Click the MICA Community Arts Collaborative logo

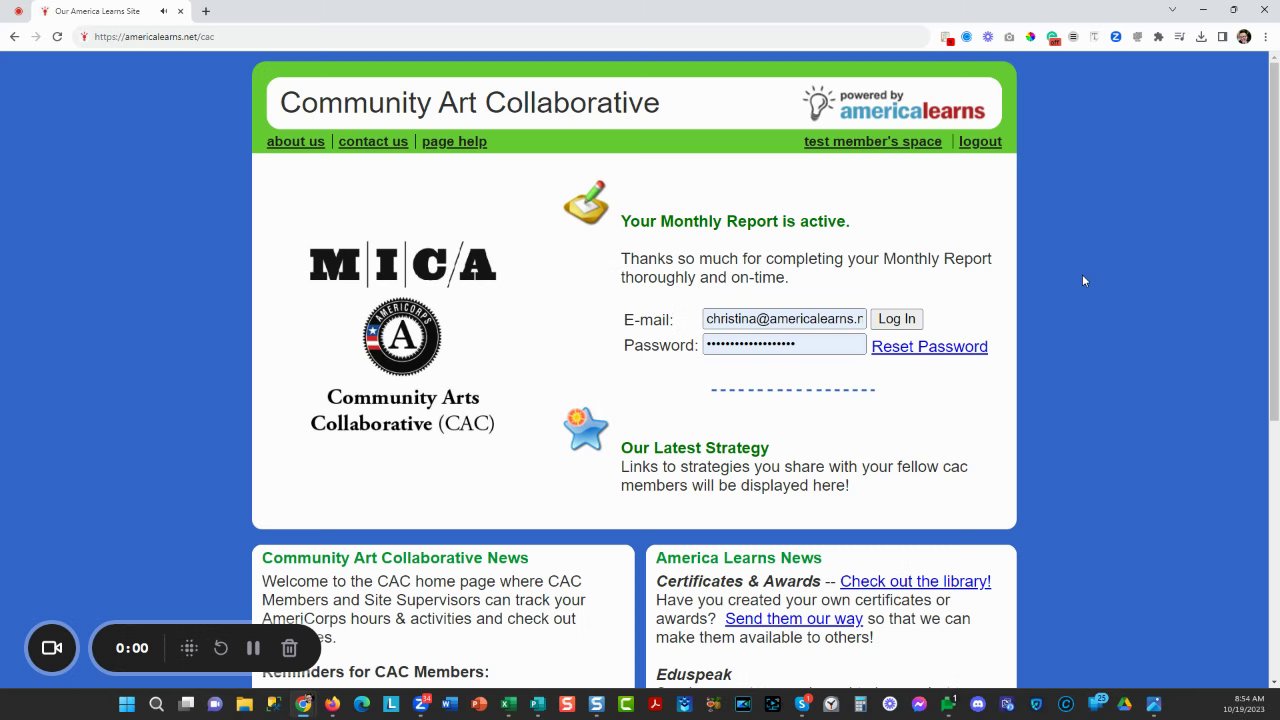[403, 337]
